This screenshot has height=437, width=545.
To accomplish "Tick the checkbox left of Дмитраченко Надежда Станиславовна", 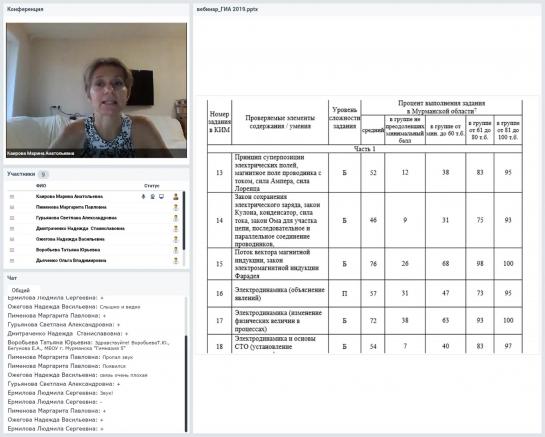I will 12,228.
